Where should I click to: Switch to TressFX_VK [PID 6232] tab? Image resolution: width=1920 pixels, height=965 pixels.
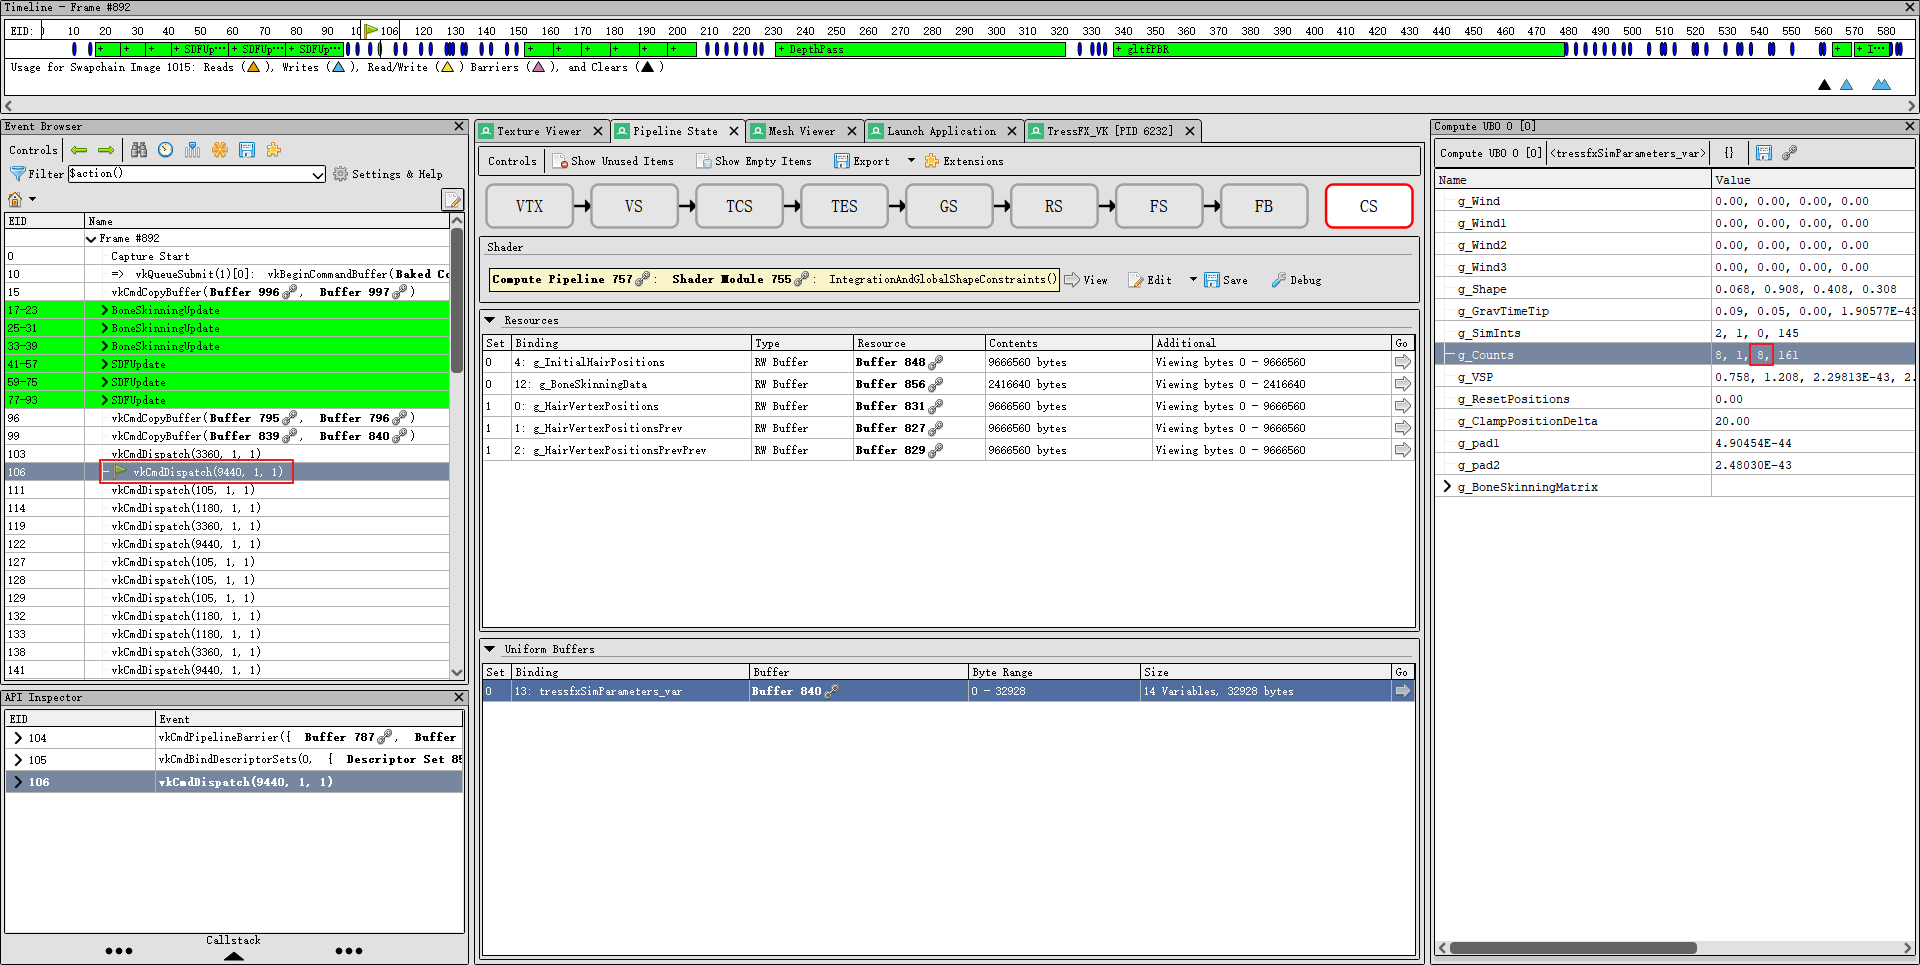1110,131
